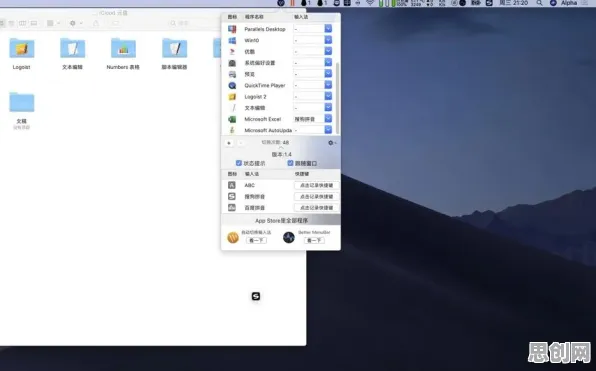
Task: Click the Win10 app icon in list
Action: point(232,40)
